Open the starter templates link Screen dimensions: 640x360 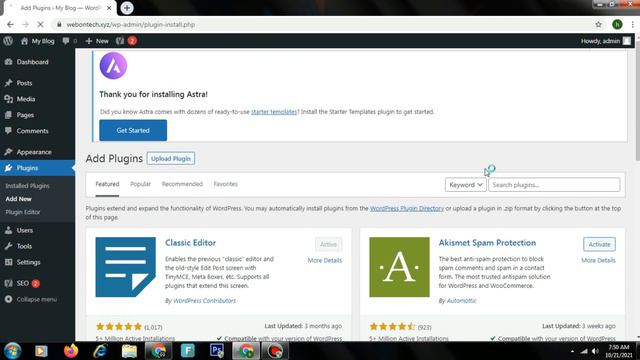pyautogui.click(x=274, y=112)
